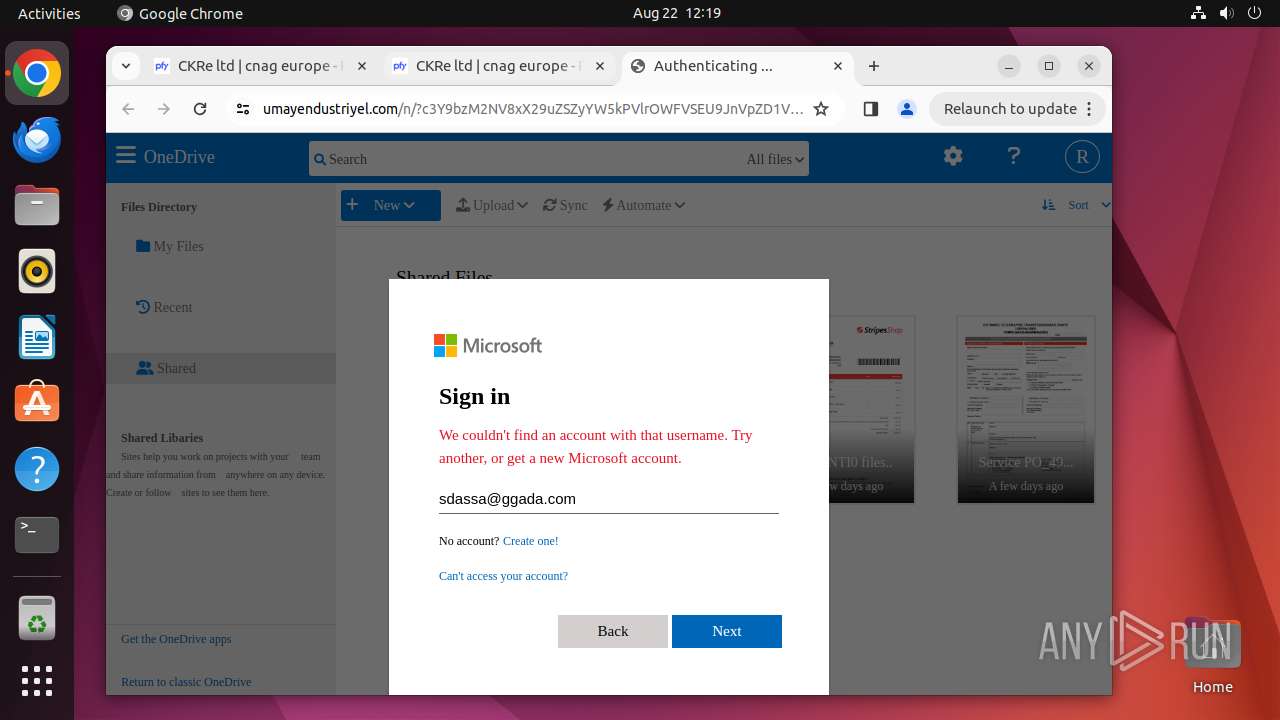Reload the page in Chrome
Image resolution: width=1280 pixels, height=720 pixels.
point(200,109)
